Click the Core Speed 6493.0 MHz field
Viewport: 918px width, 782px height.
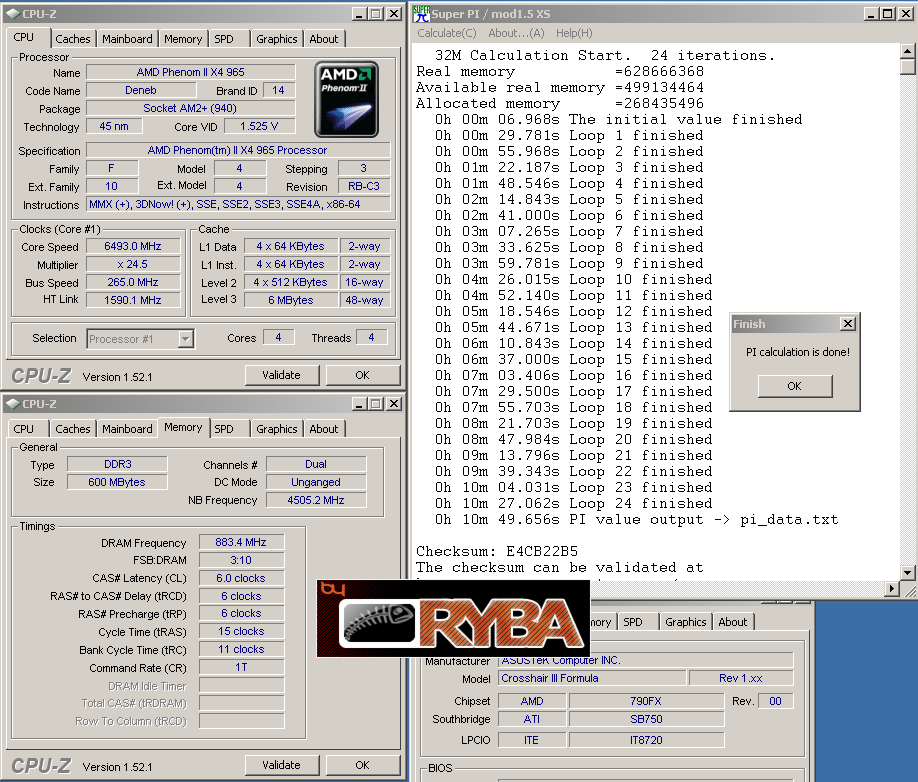(132, 247)
